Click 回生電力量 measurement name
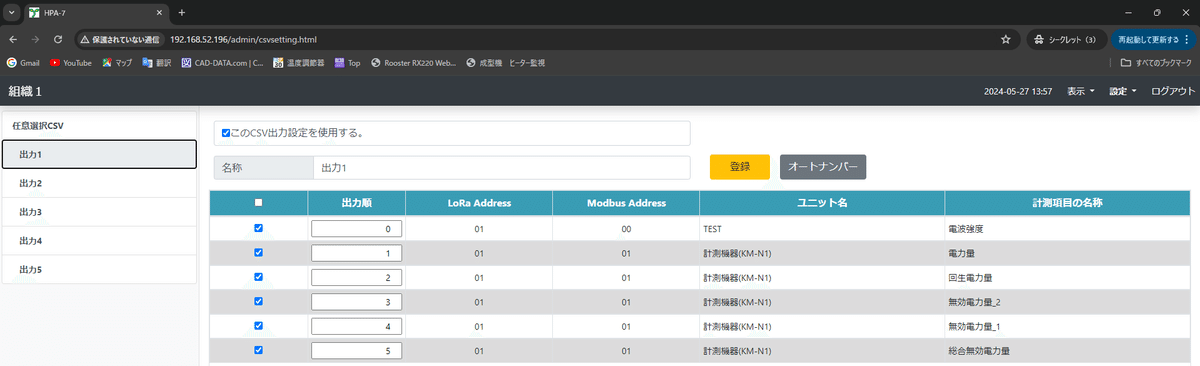The image size is (1200, 366). pos(970,277)
